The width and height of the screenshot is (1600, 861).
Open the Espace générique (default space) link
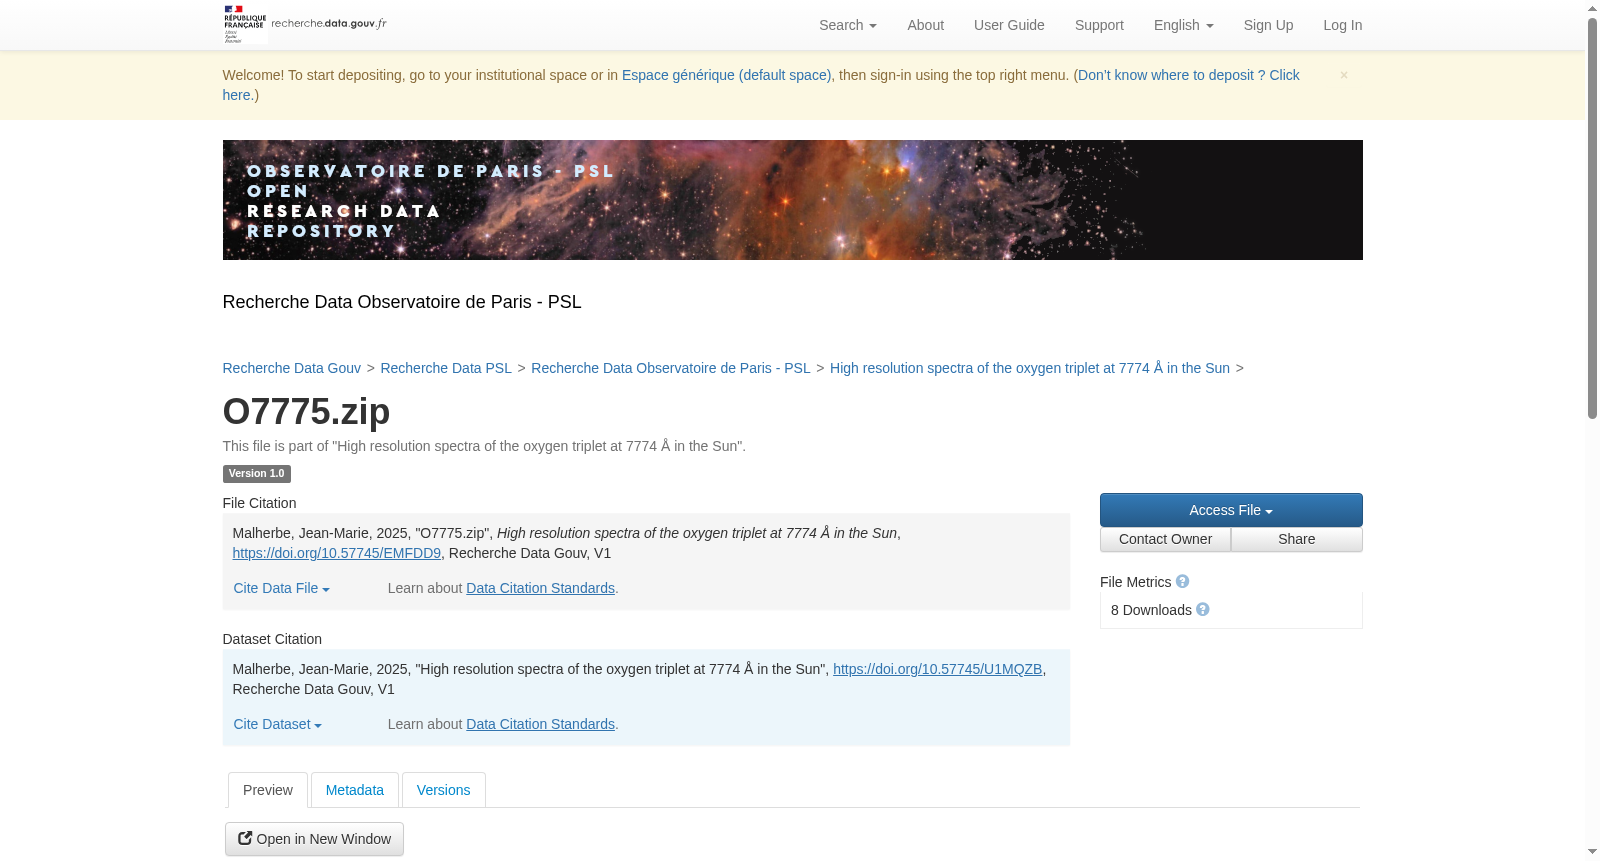tap(726, 75)
